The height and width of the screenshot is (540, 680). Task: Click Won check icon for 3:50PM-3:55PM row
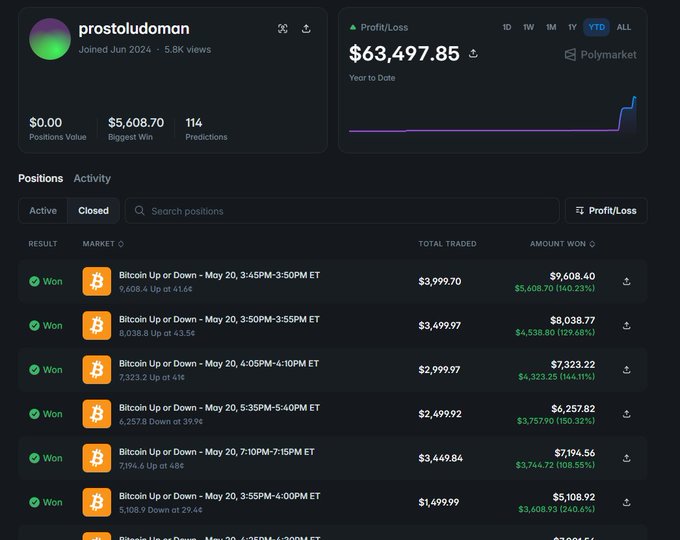34,326
